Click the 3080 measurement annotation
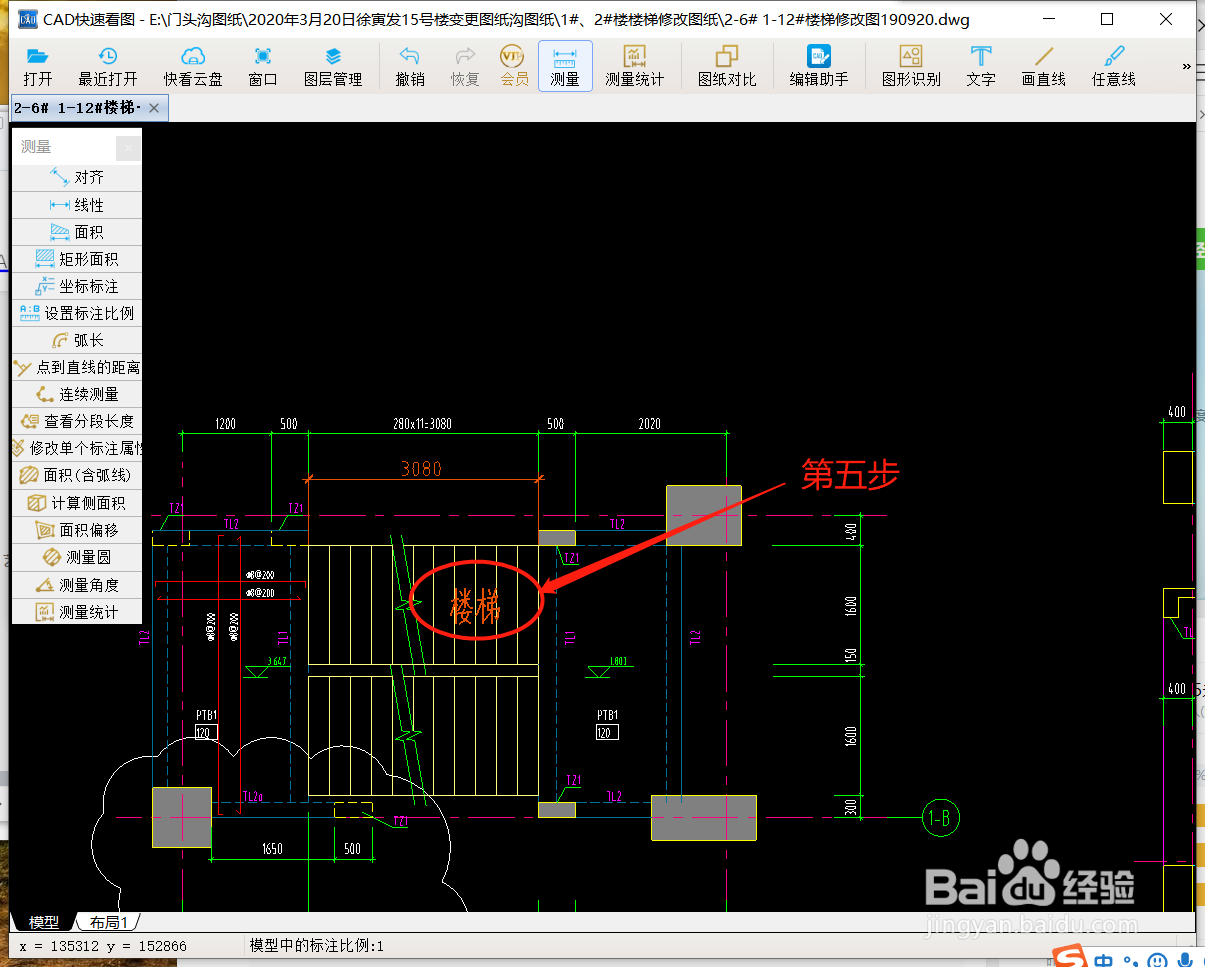This screenshot has height=967, width=1205. (421, 468)
